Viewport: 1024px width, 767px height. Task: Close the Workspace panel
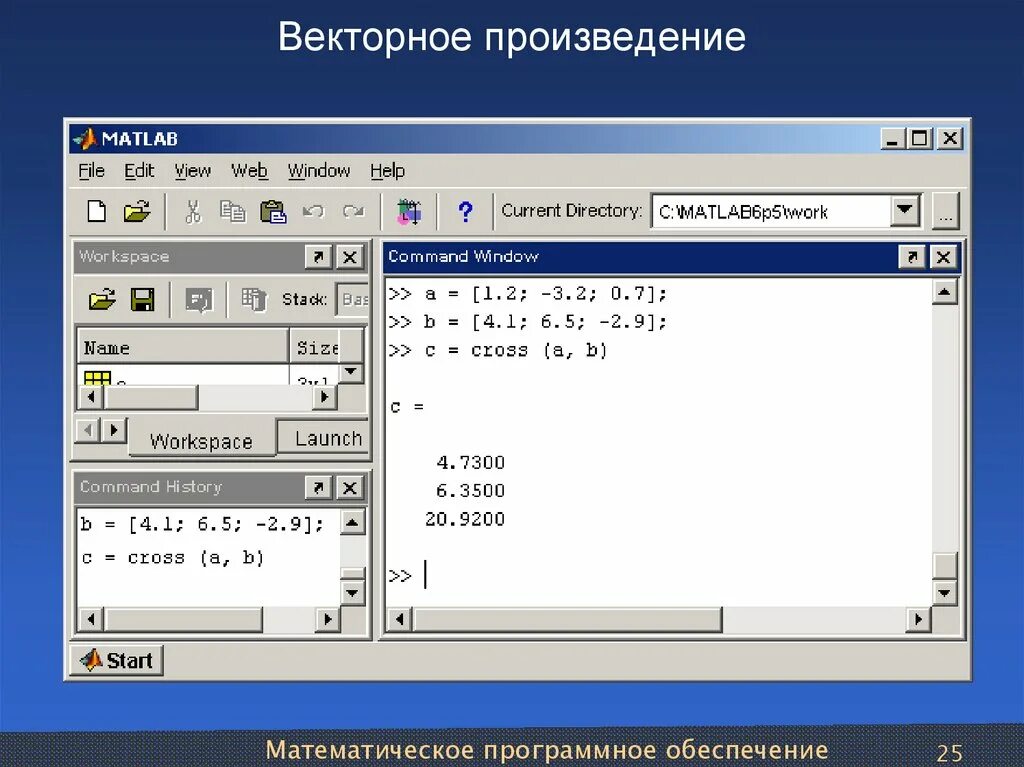350,257
